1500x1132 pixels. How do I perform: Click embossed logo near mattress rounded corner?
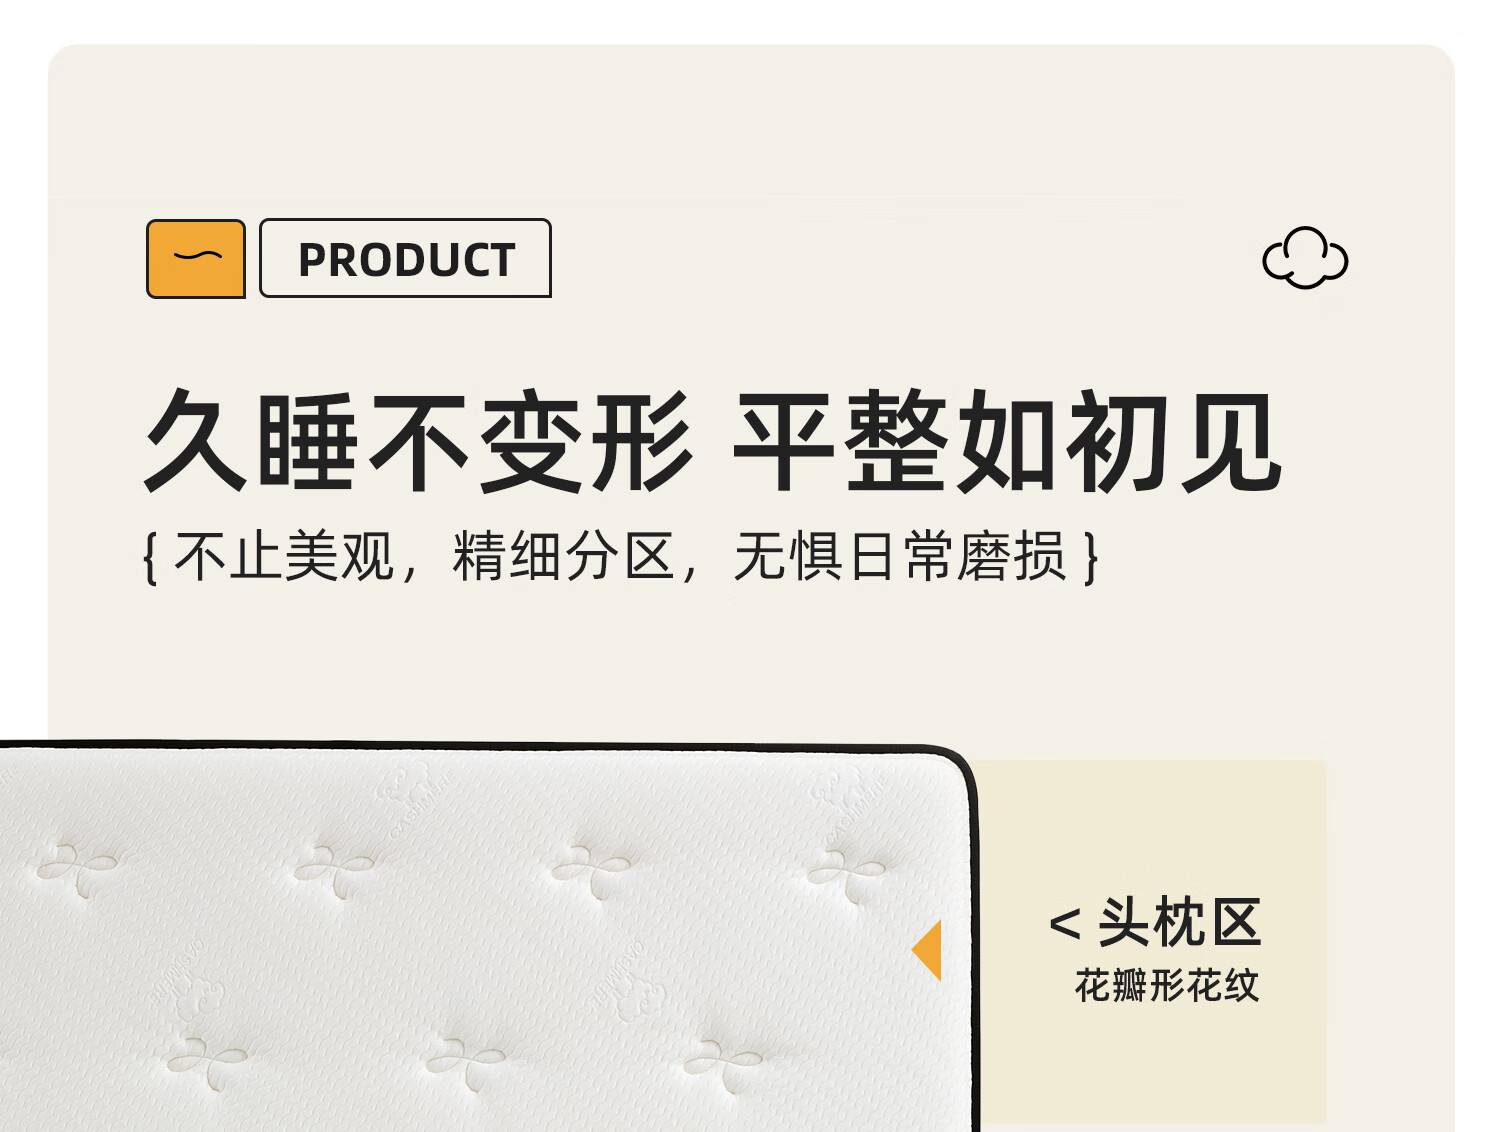point(848,800)
